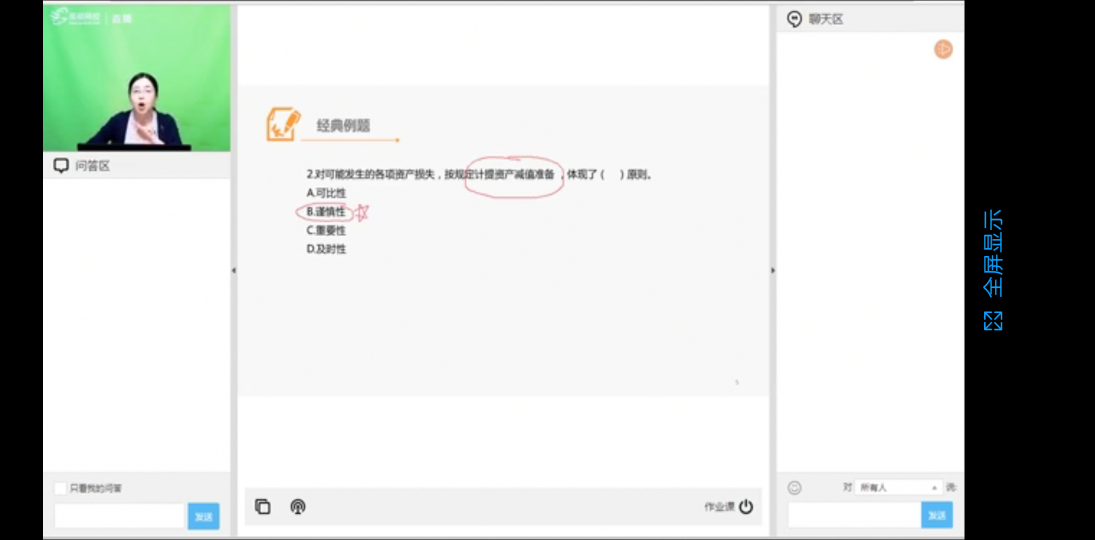1095x540 pixels.
Task: Click the 经典例题 heading text
Action: coord(344,126)
